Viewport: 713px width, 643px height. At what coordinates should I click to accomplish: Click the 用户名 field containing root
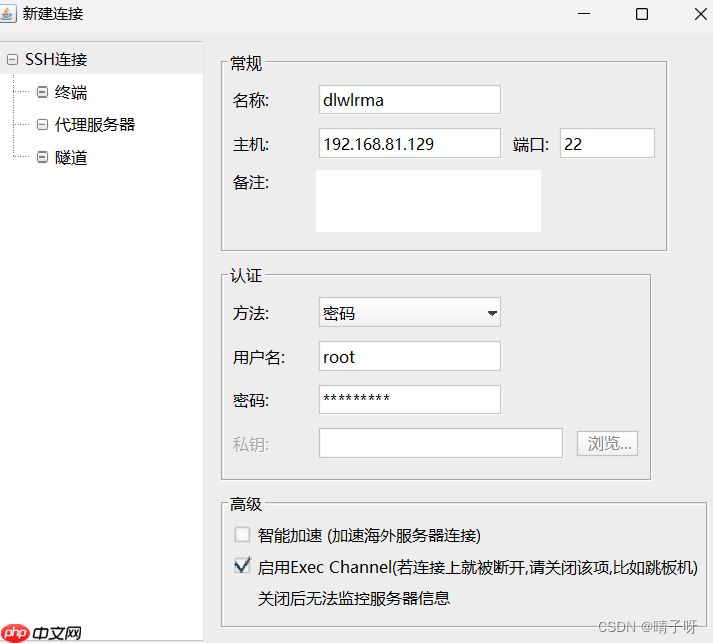click(410, 356)
